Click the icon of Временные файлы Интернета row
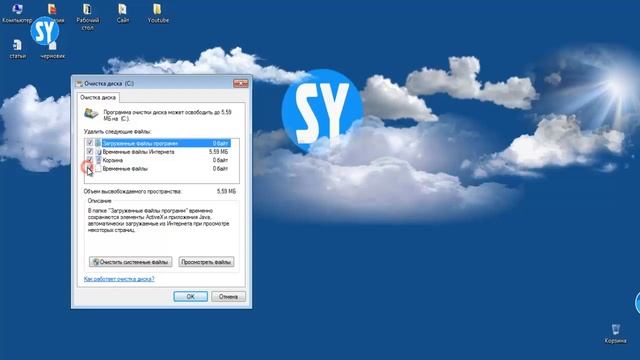 (98, 151)
